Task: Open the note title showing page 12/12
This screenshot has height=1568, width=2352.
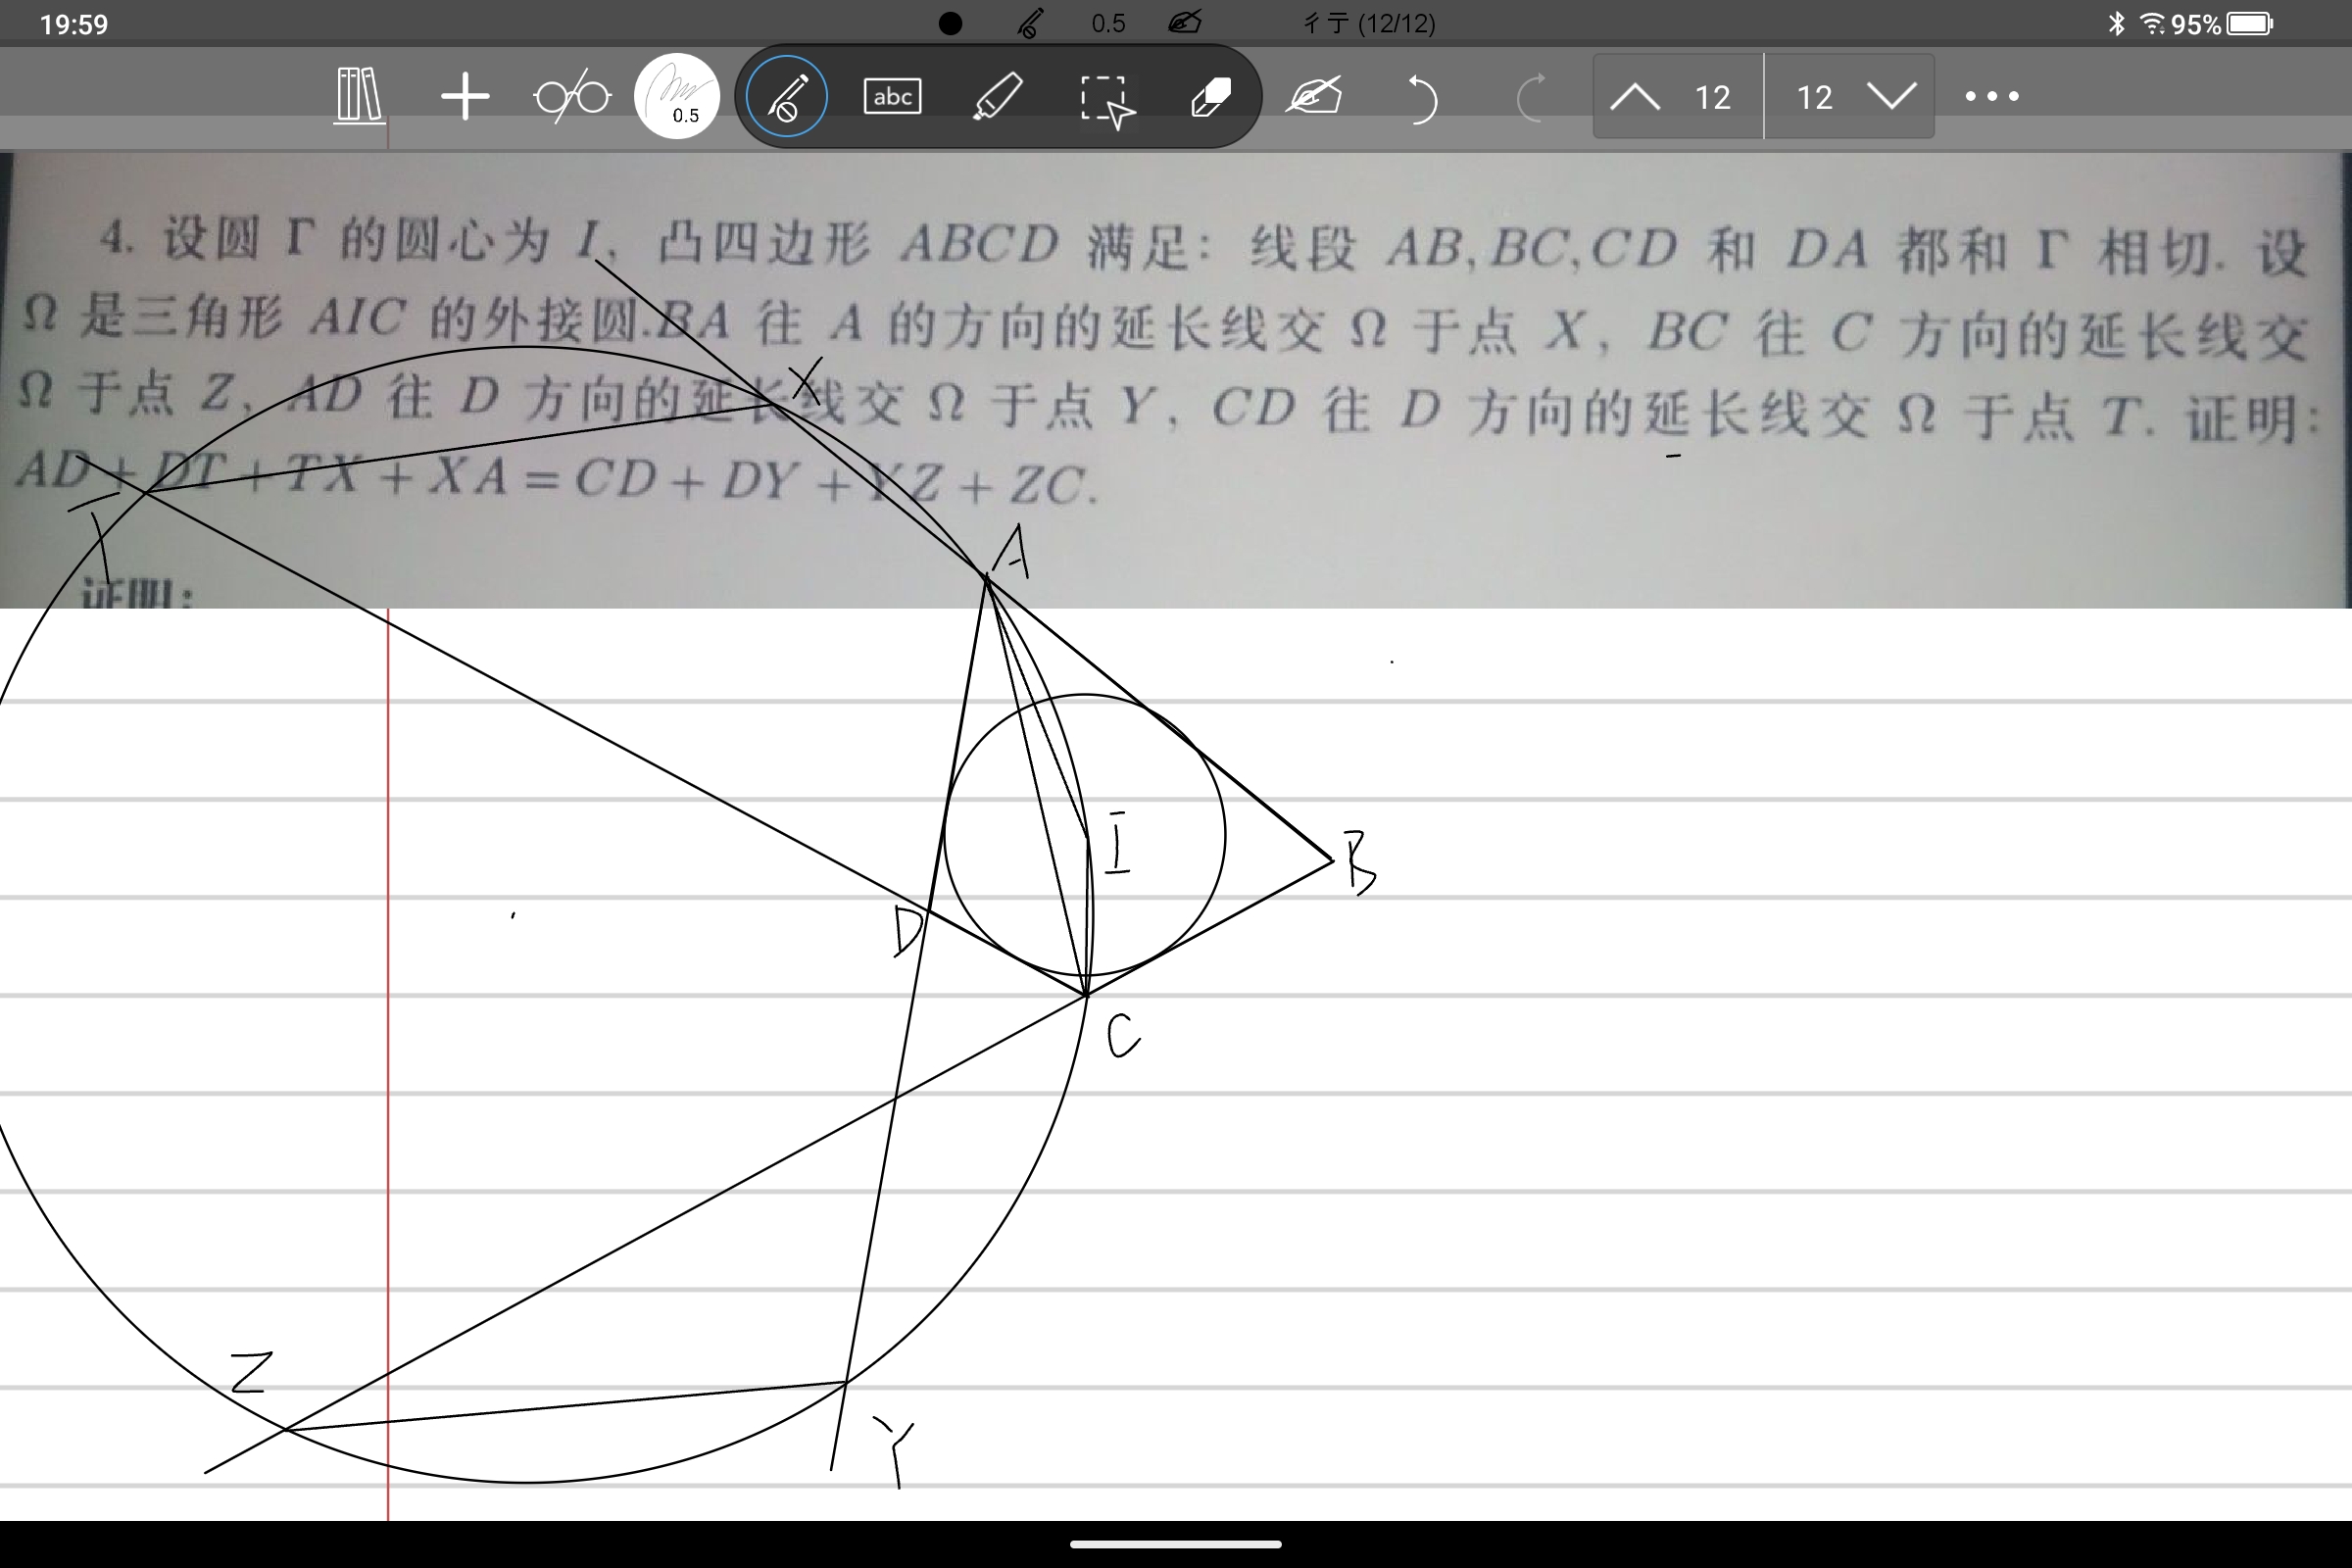Action: [x=1367, y=22]
